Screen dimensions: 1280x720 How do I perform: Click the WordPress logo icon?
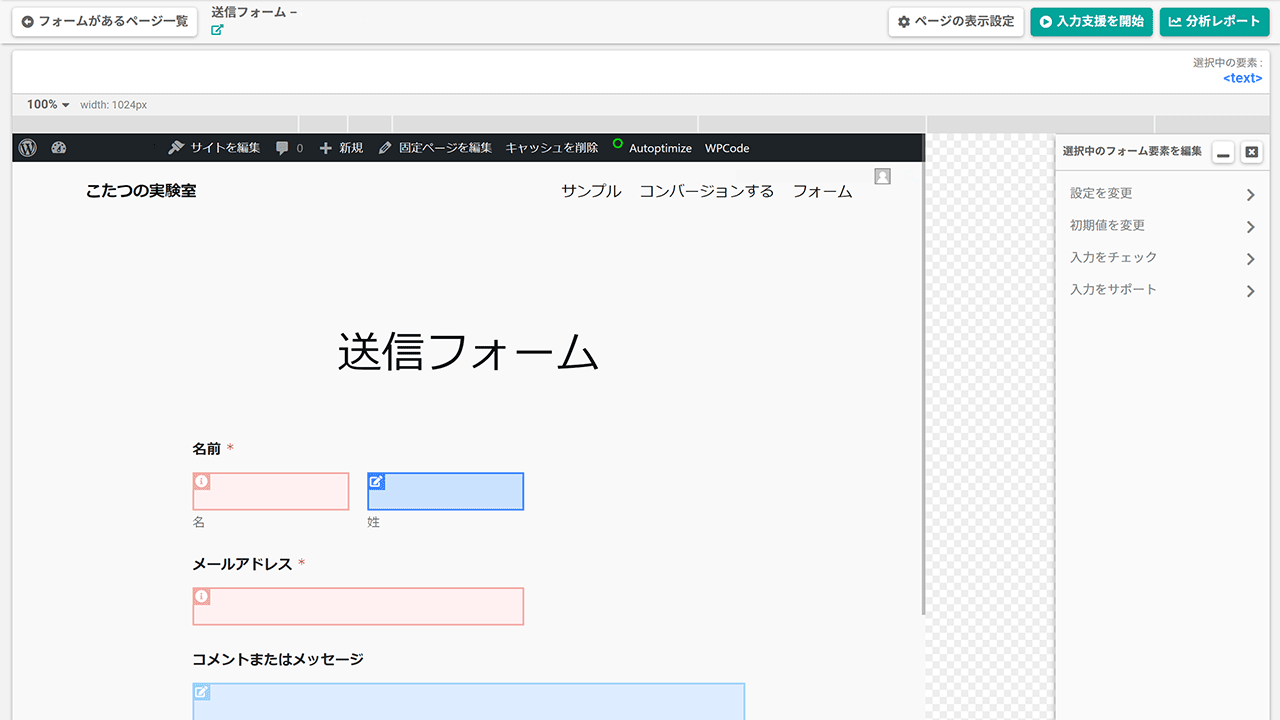(28, 148)
